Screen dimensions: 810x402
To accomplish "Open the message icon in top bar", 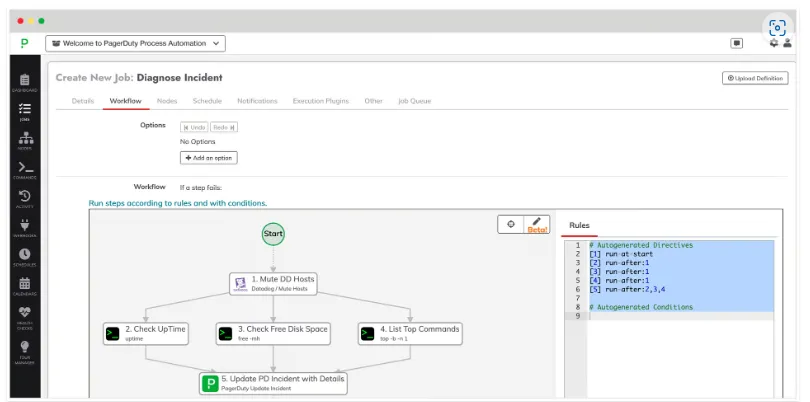I will (x=737, y=43).
